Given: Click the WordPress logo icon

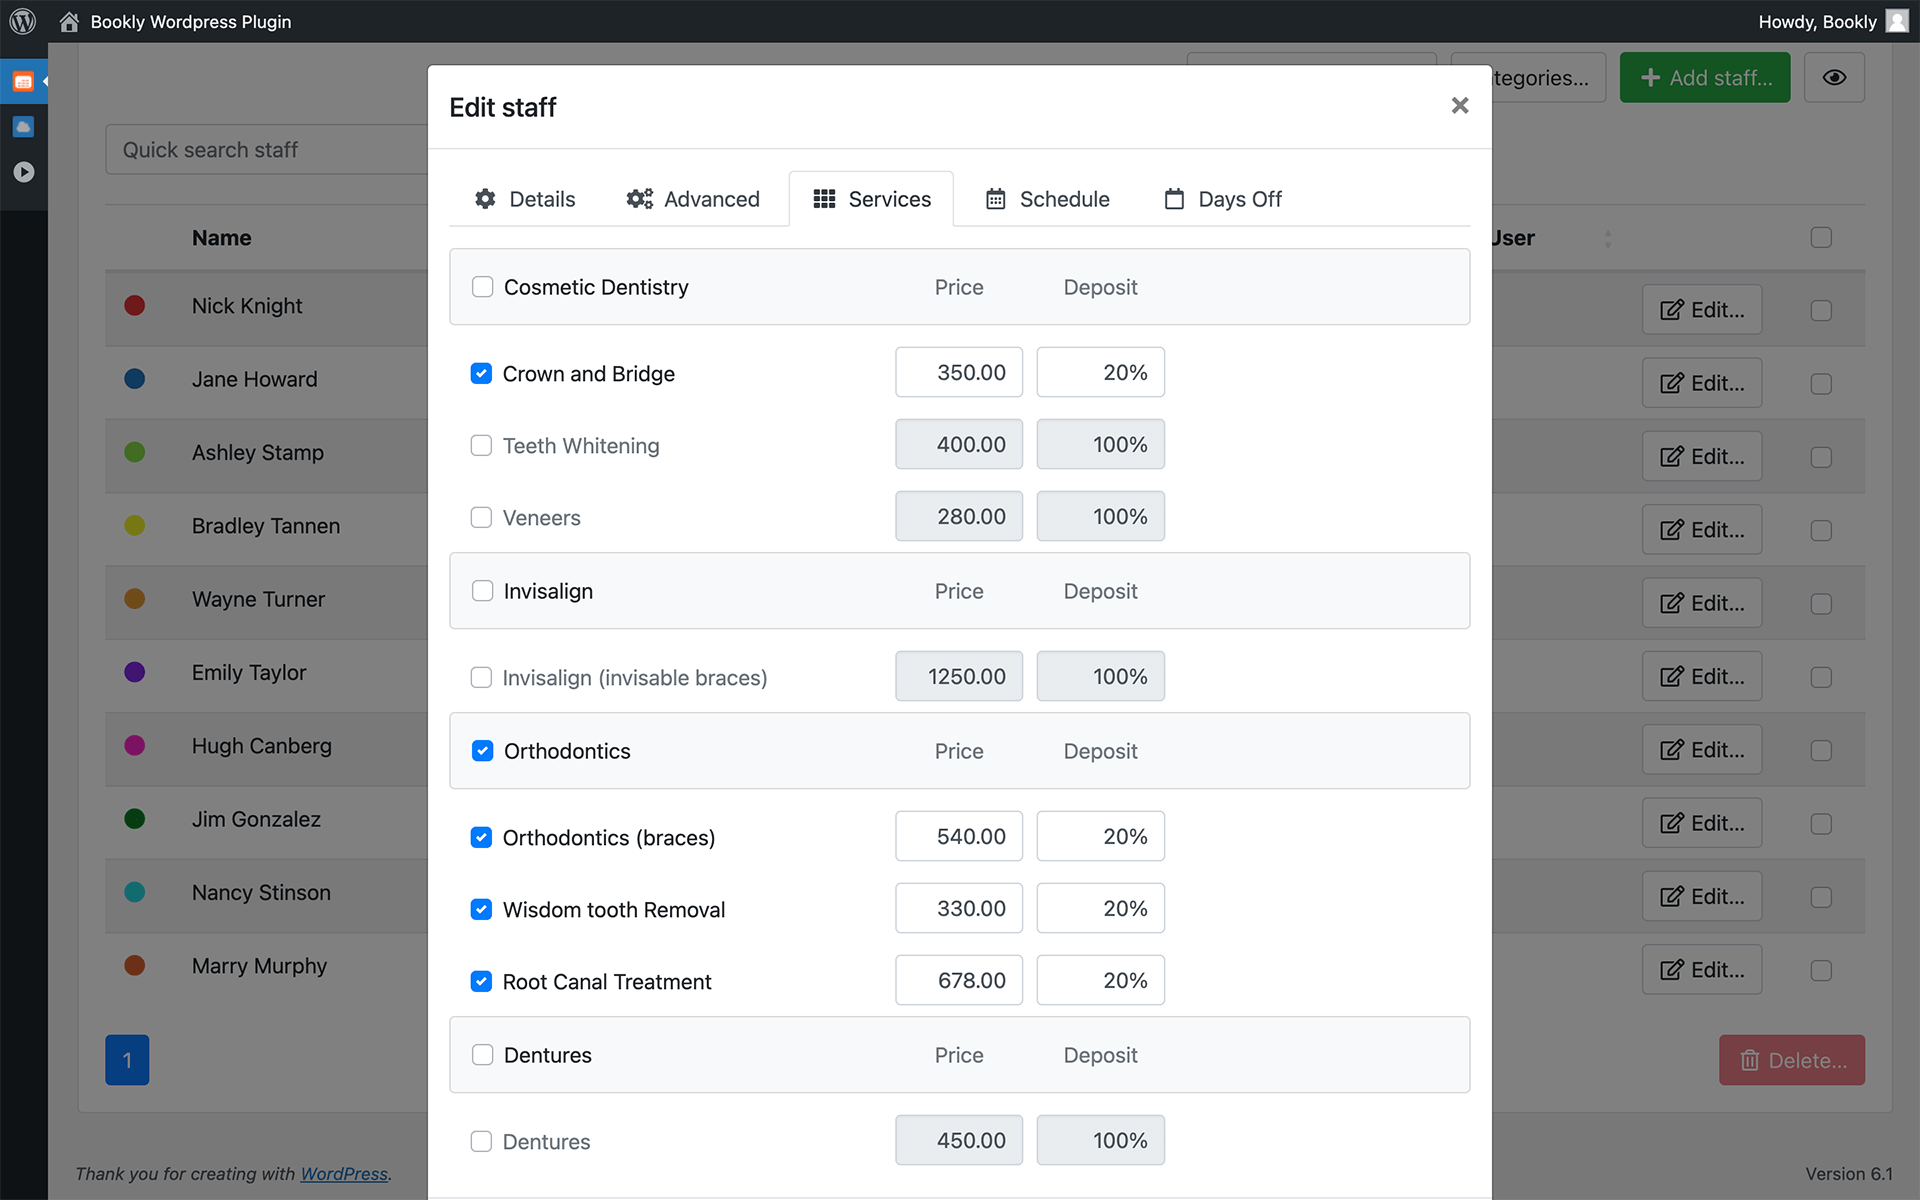Looking at the screenshot, I should point(22,21).
